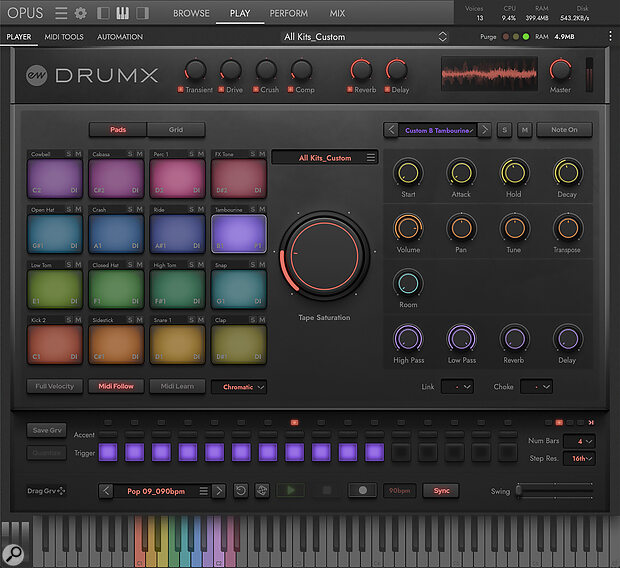Image resolution: width=620 pixels, height=568 pixels.
Task: Start groove playback with the play button
Action: (x=291, y=490)
